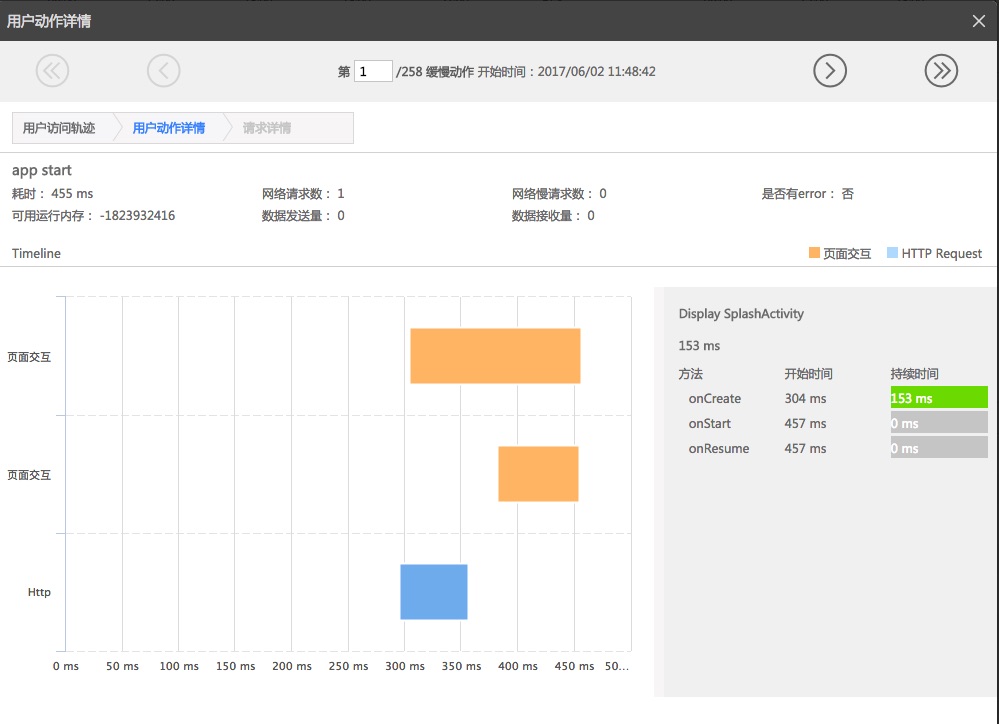Viewport: 999px width, 724px height.
Task: Select the top orange 页面交互 timeline bar
Action: [495, 356]
